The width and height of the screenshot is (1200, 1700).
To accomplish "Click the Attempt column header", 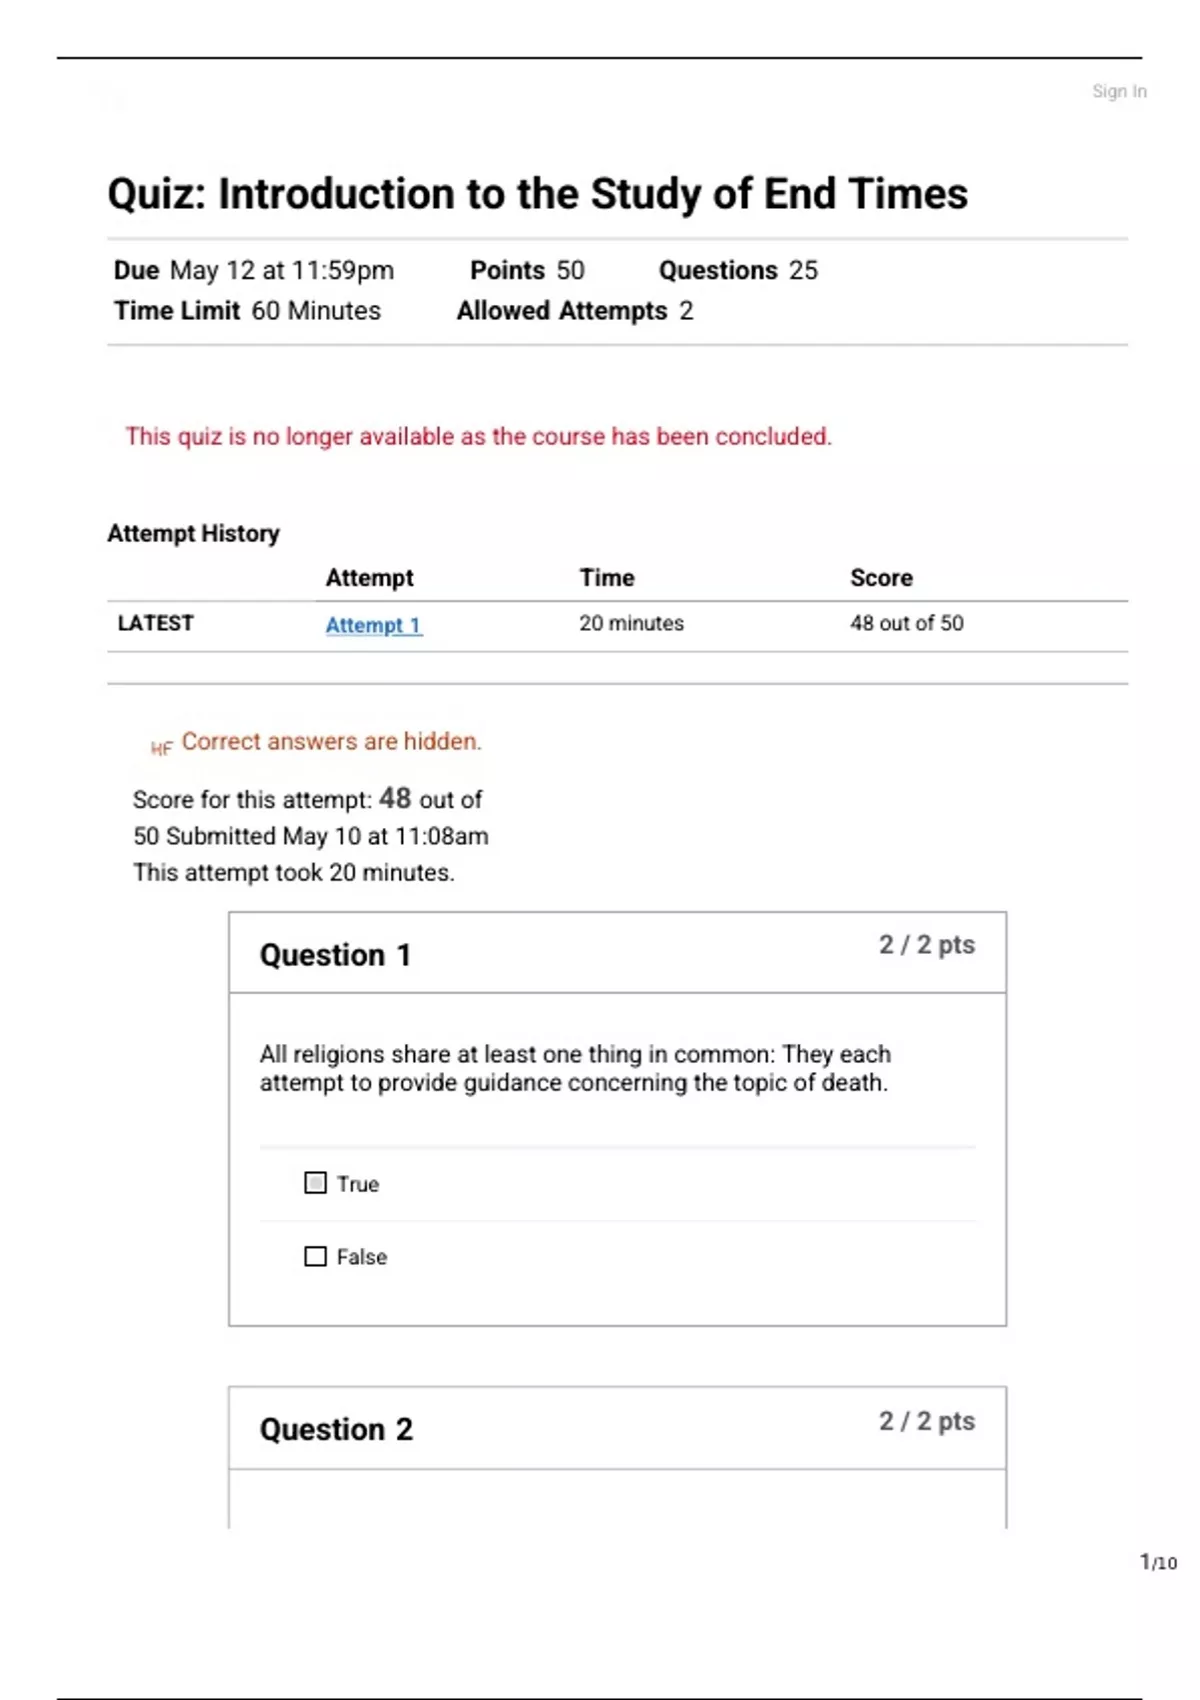I will click(369, 578).
